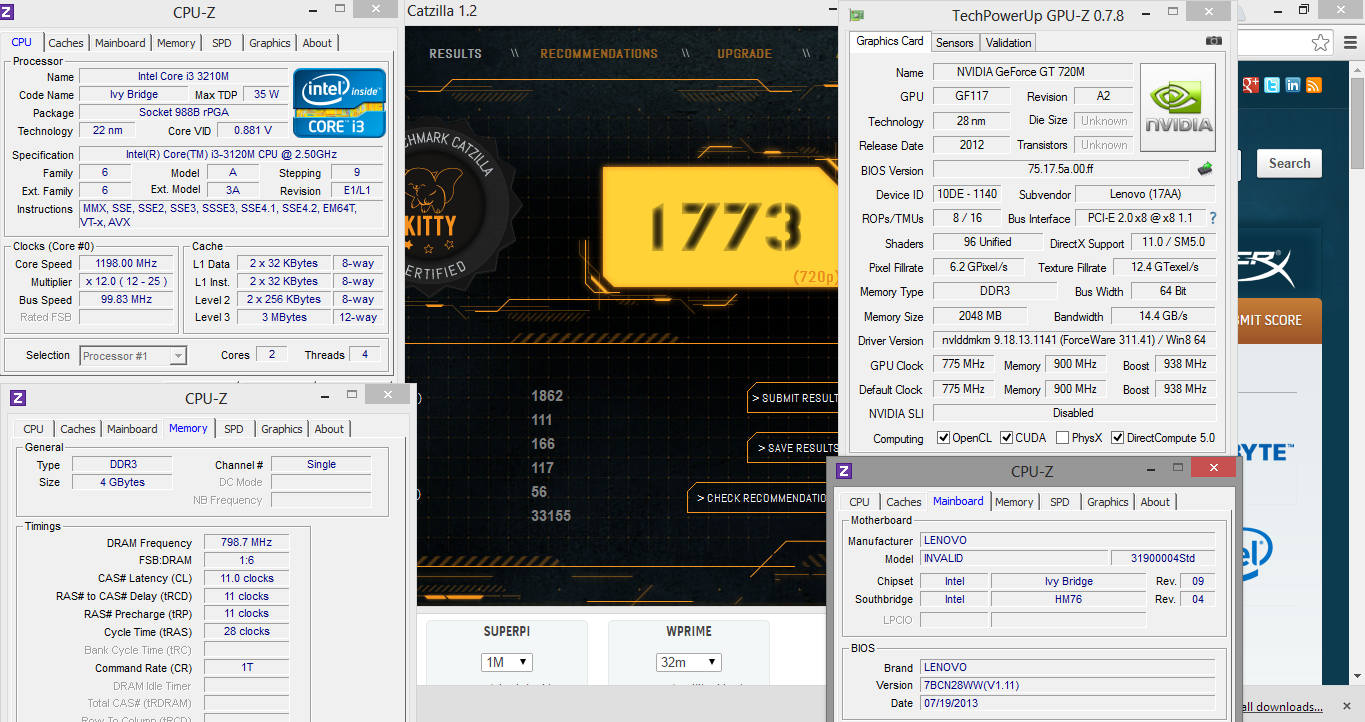Switch to the Sensors tab in GPU-Z
This screenshot has width=1365, height=722.
pos(954,43)
